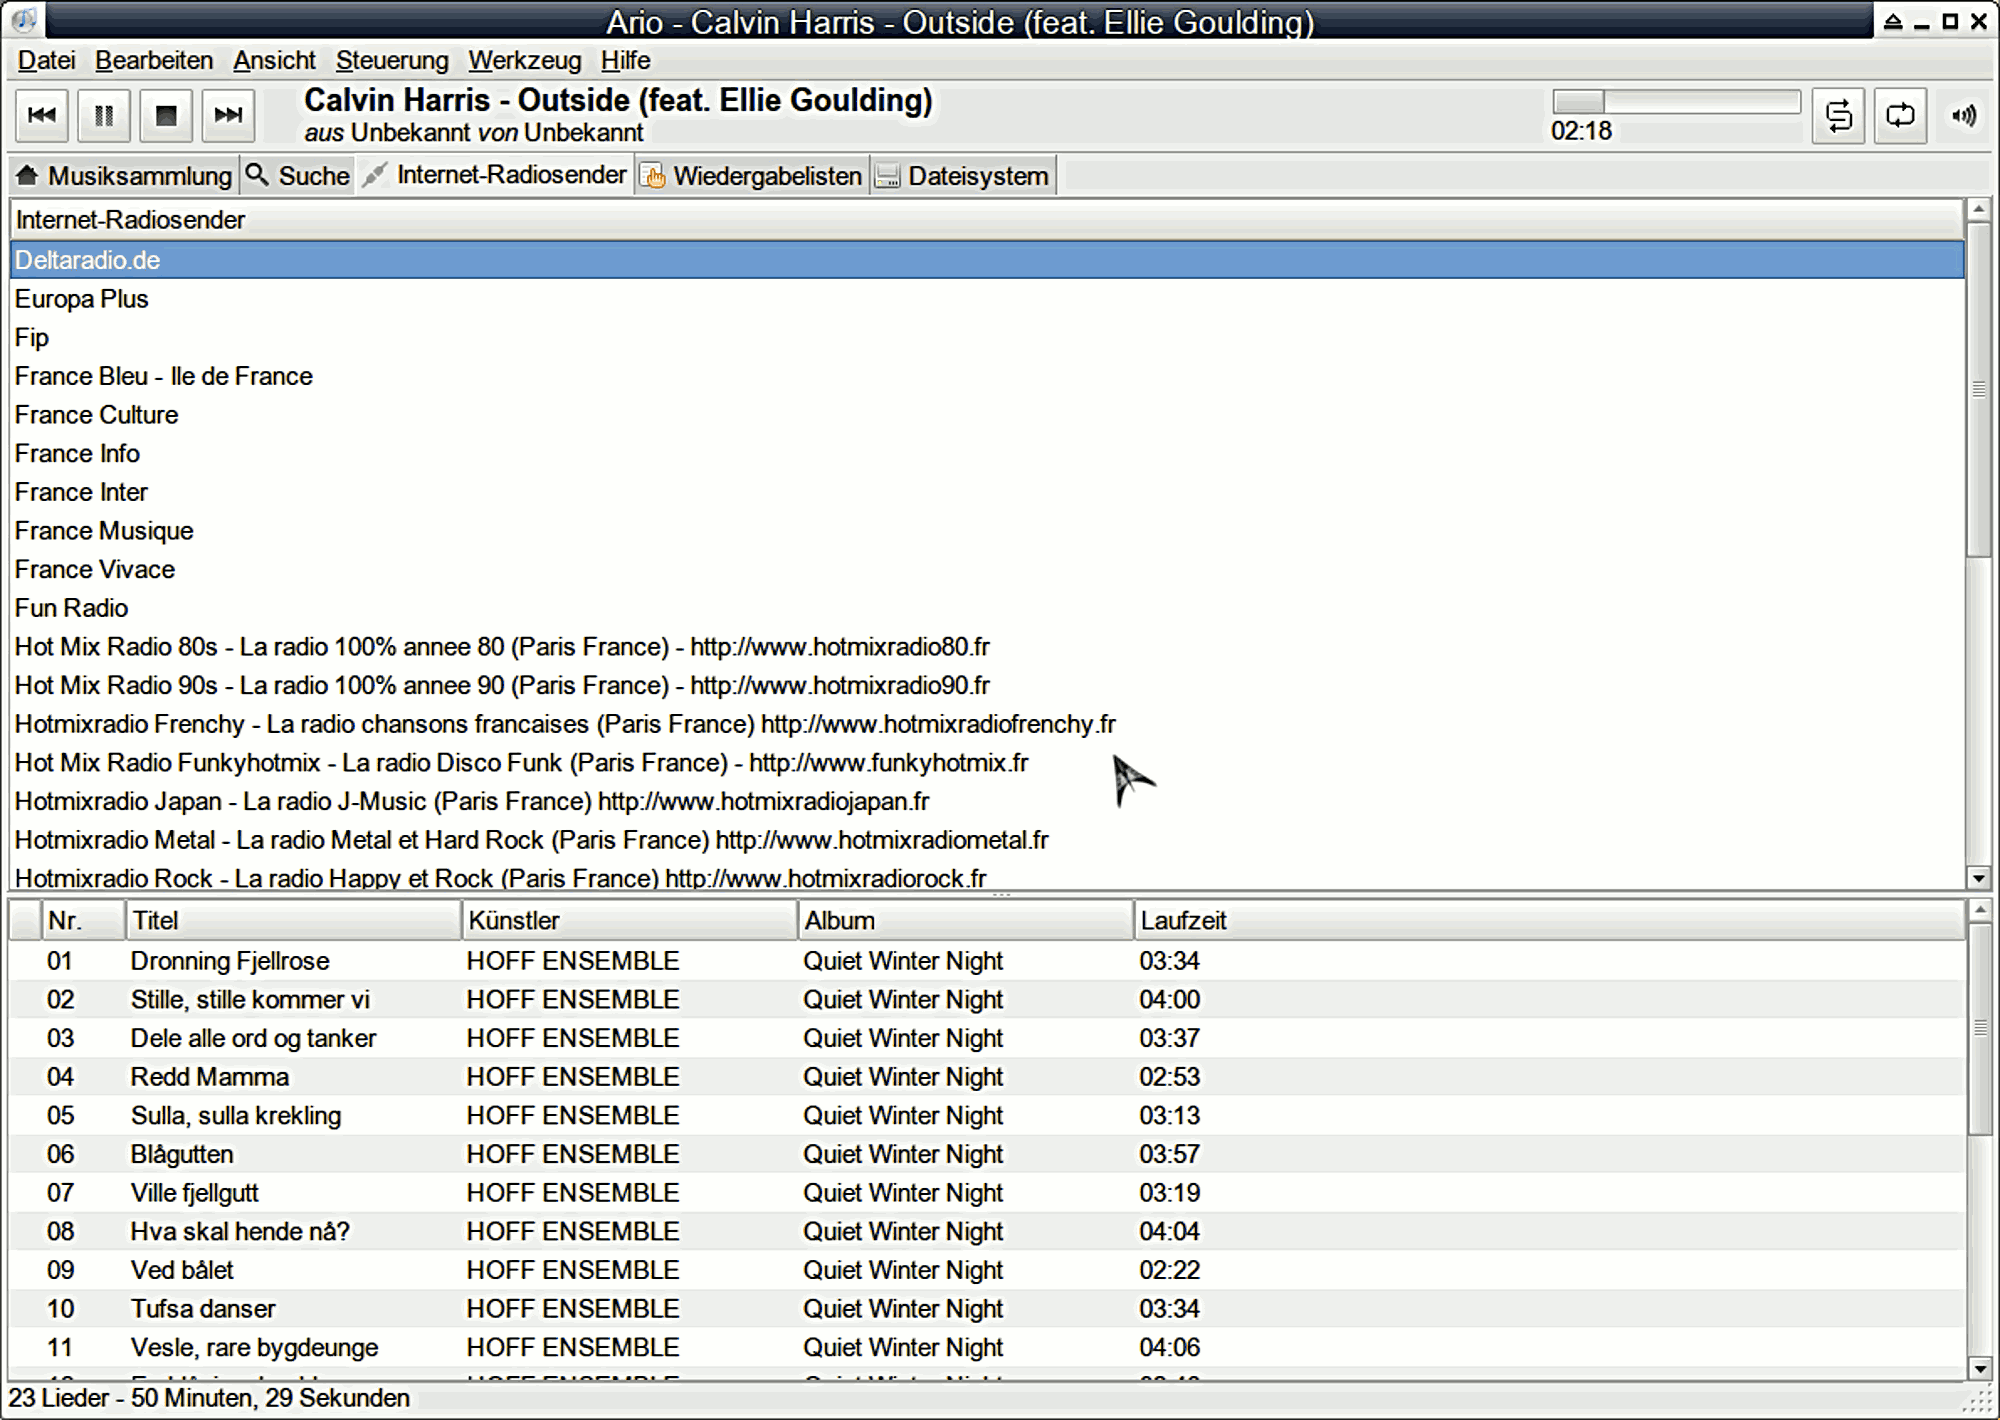This screenshot has height=1420, width=2000.
Task: Click the playlist scrollbar down arrow
Action: [x=1978, y=1368]
